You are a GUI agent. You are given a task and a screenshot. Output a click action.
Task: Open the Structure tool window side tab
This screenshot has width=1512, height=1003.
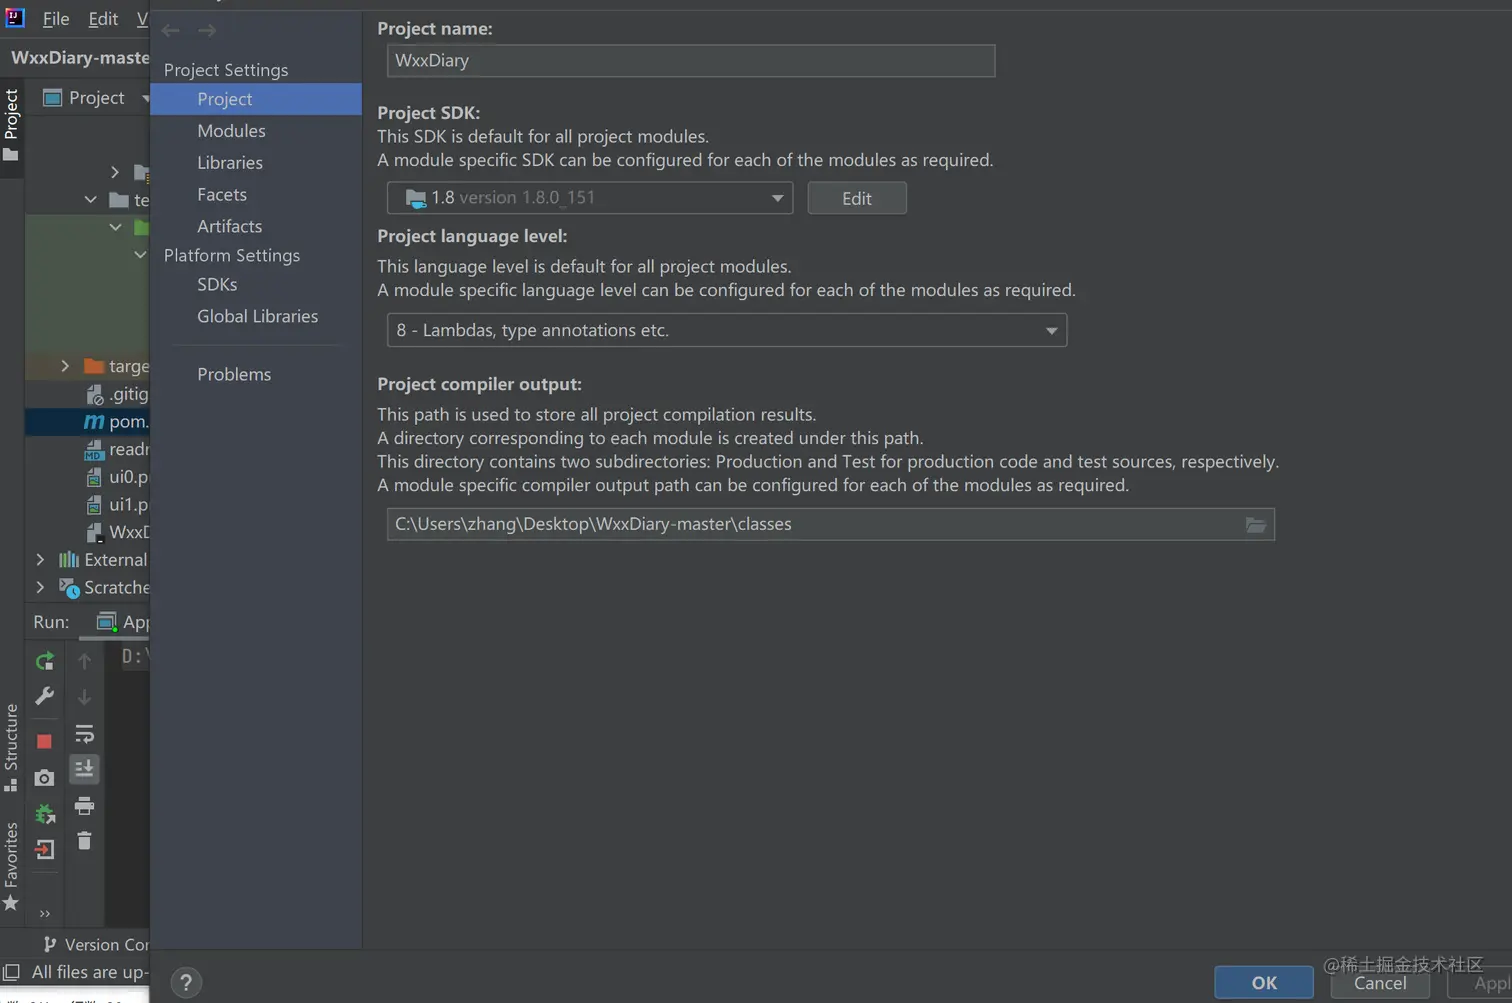coord(11,747)
